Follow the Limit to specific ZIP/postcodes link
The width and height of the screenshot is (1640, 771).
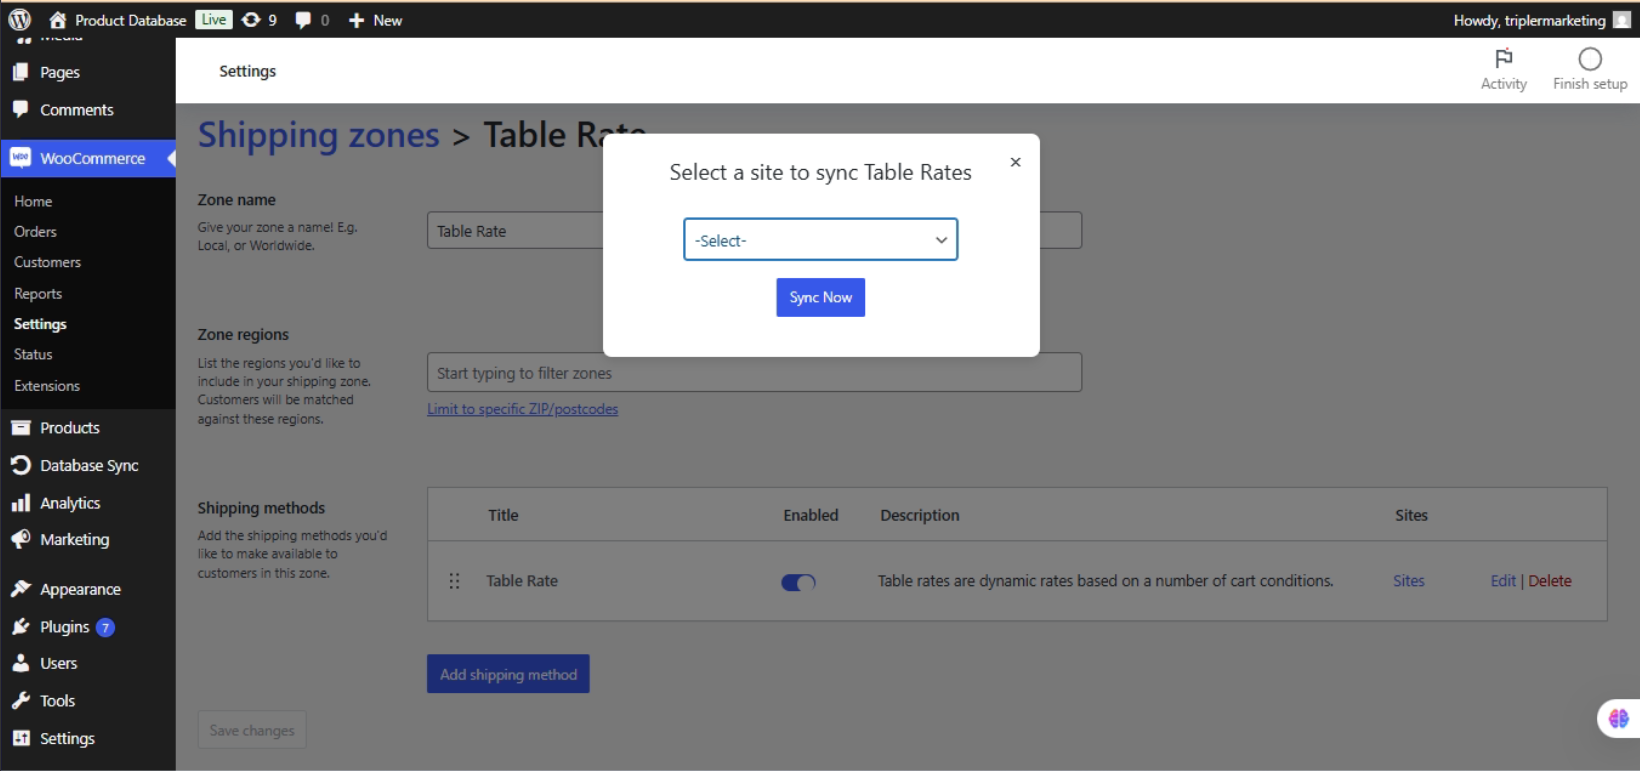[x=522, y=409]
